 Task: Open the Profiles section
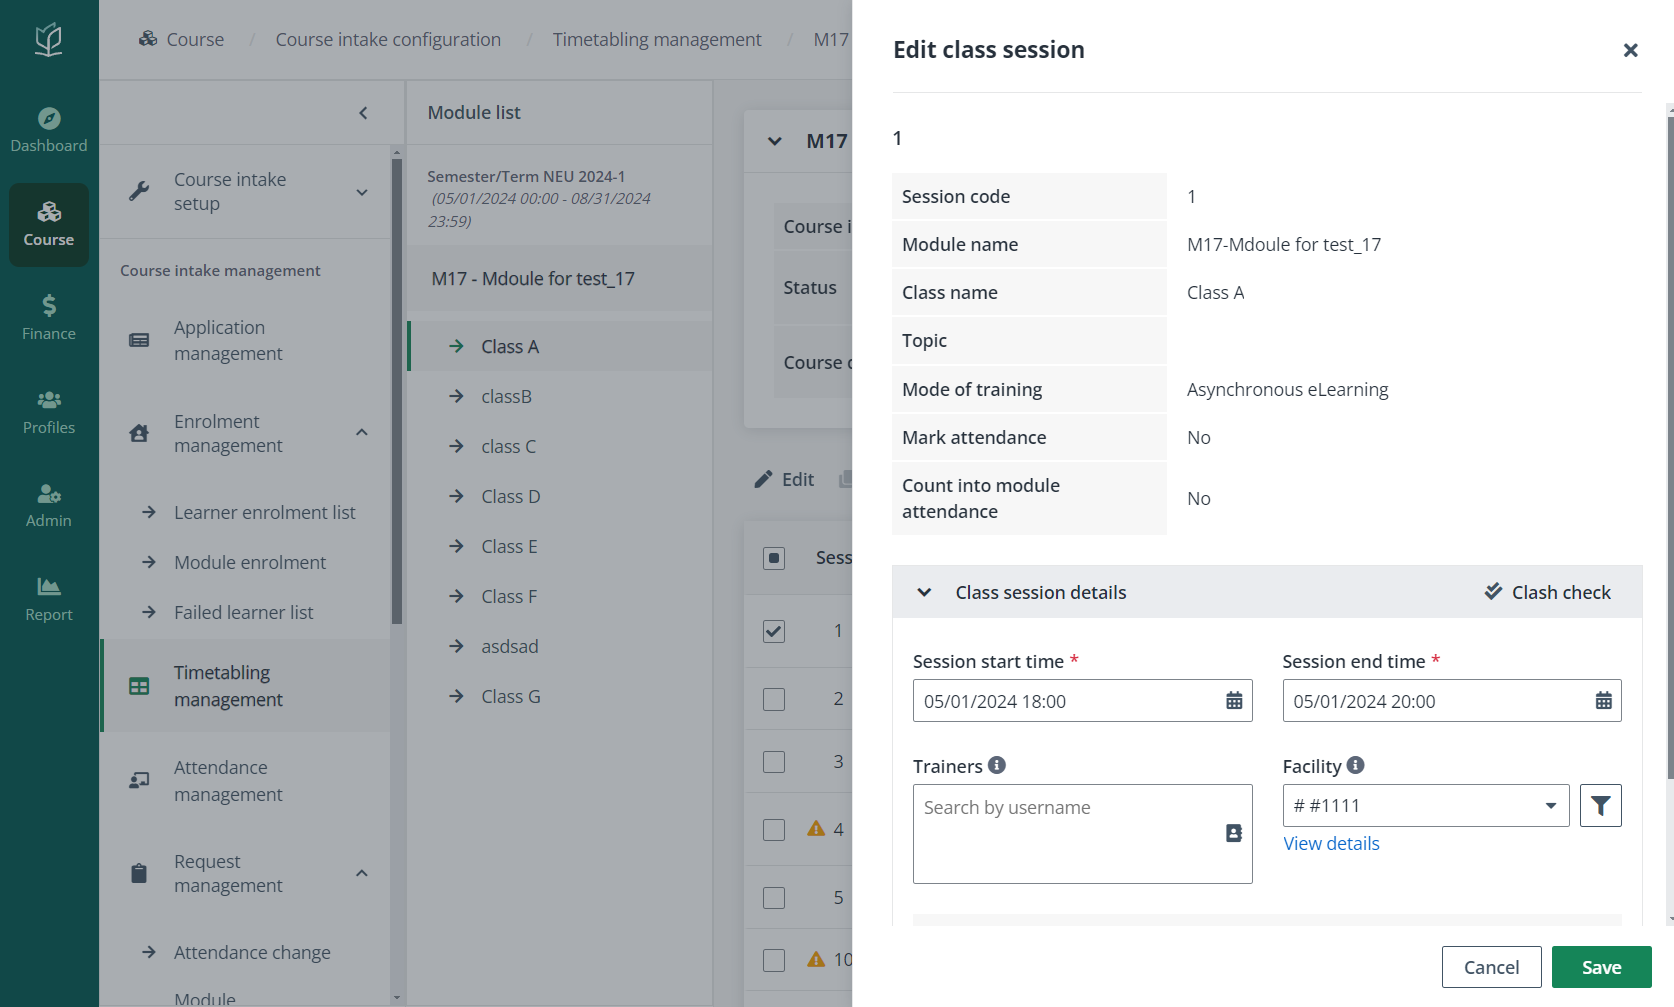tap(49, 412)
